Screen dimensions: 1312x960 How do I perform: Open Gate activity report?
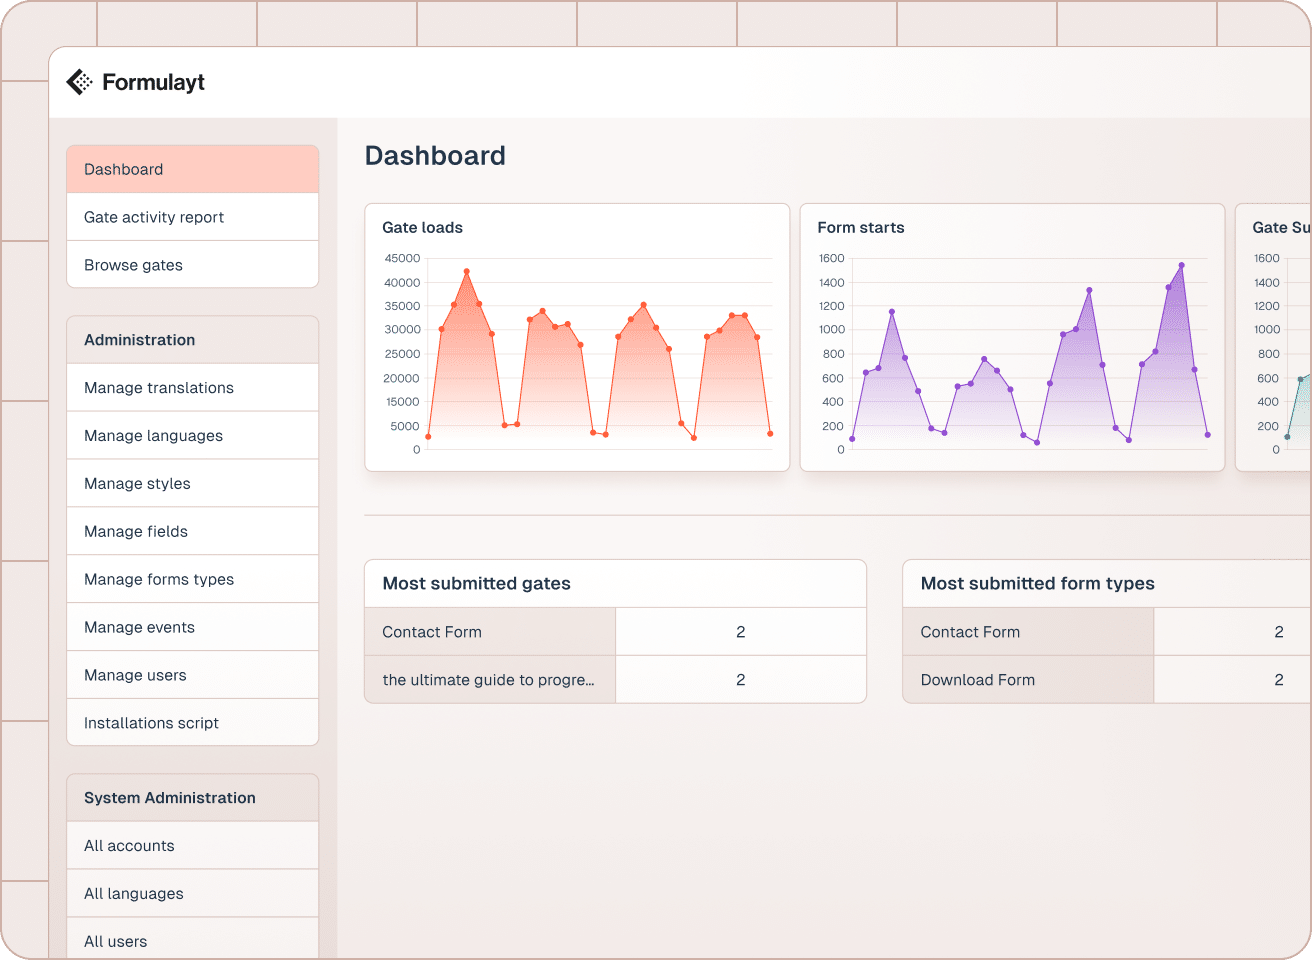193,217
